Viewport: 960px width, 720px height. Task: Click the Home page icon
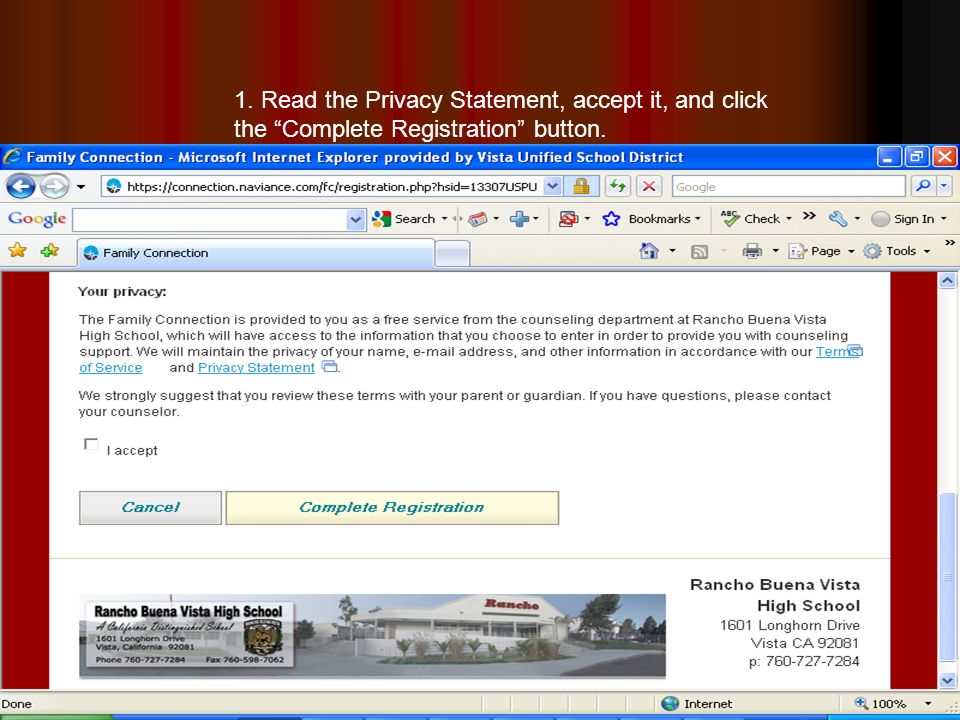click(x=649, y=251)
